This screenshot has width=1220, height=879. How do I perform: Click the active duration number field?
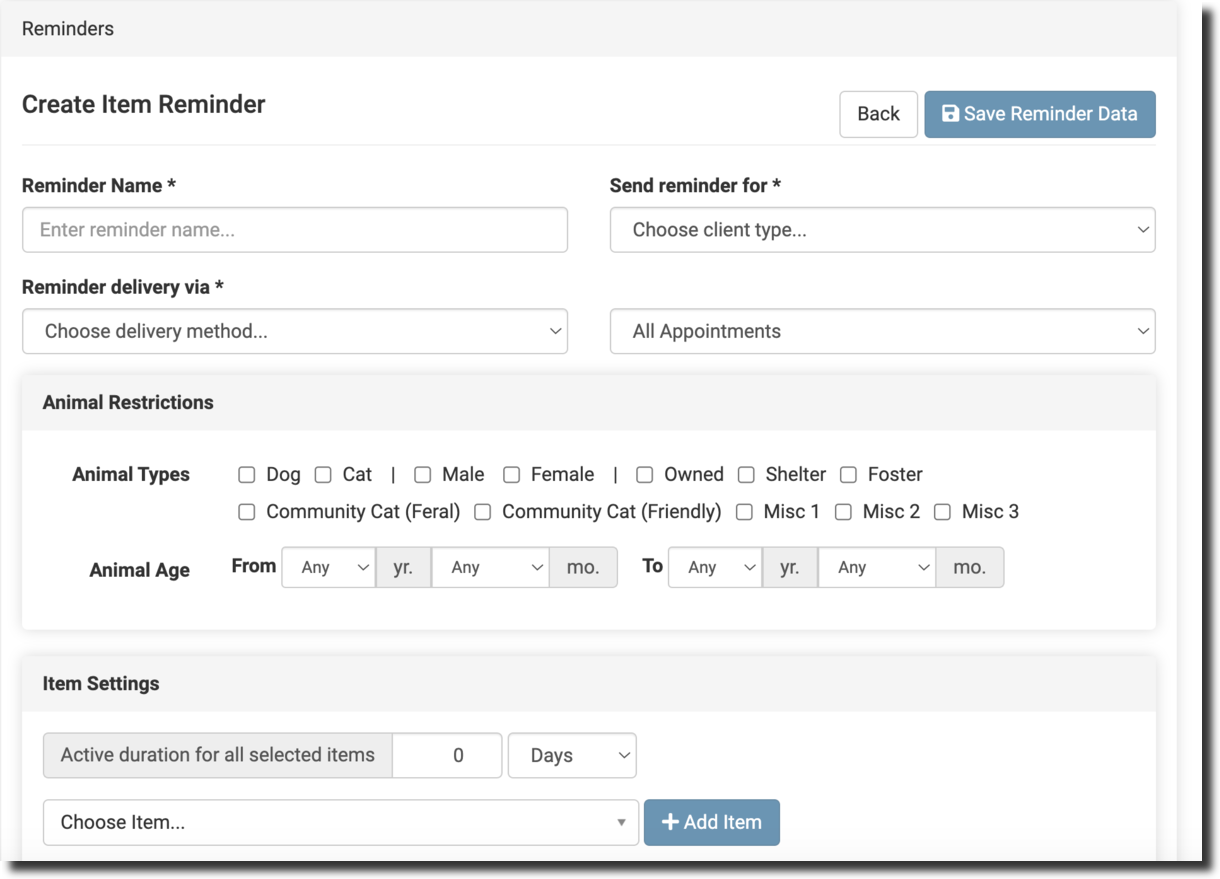447,756
